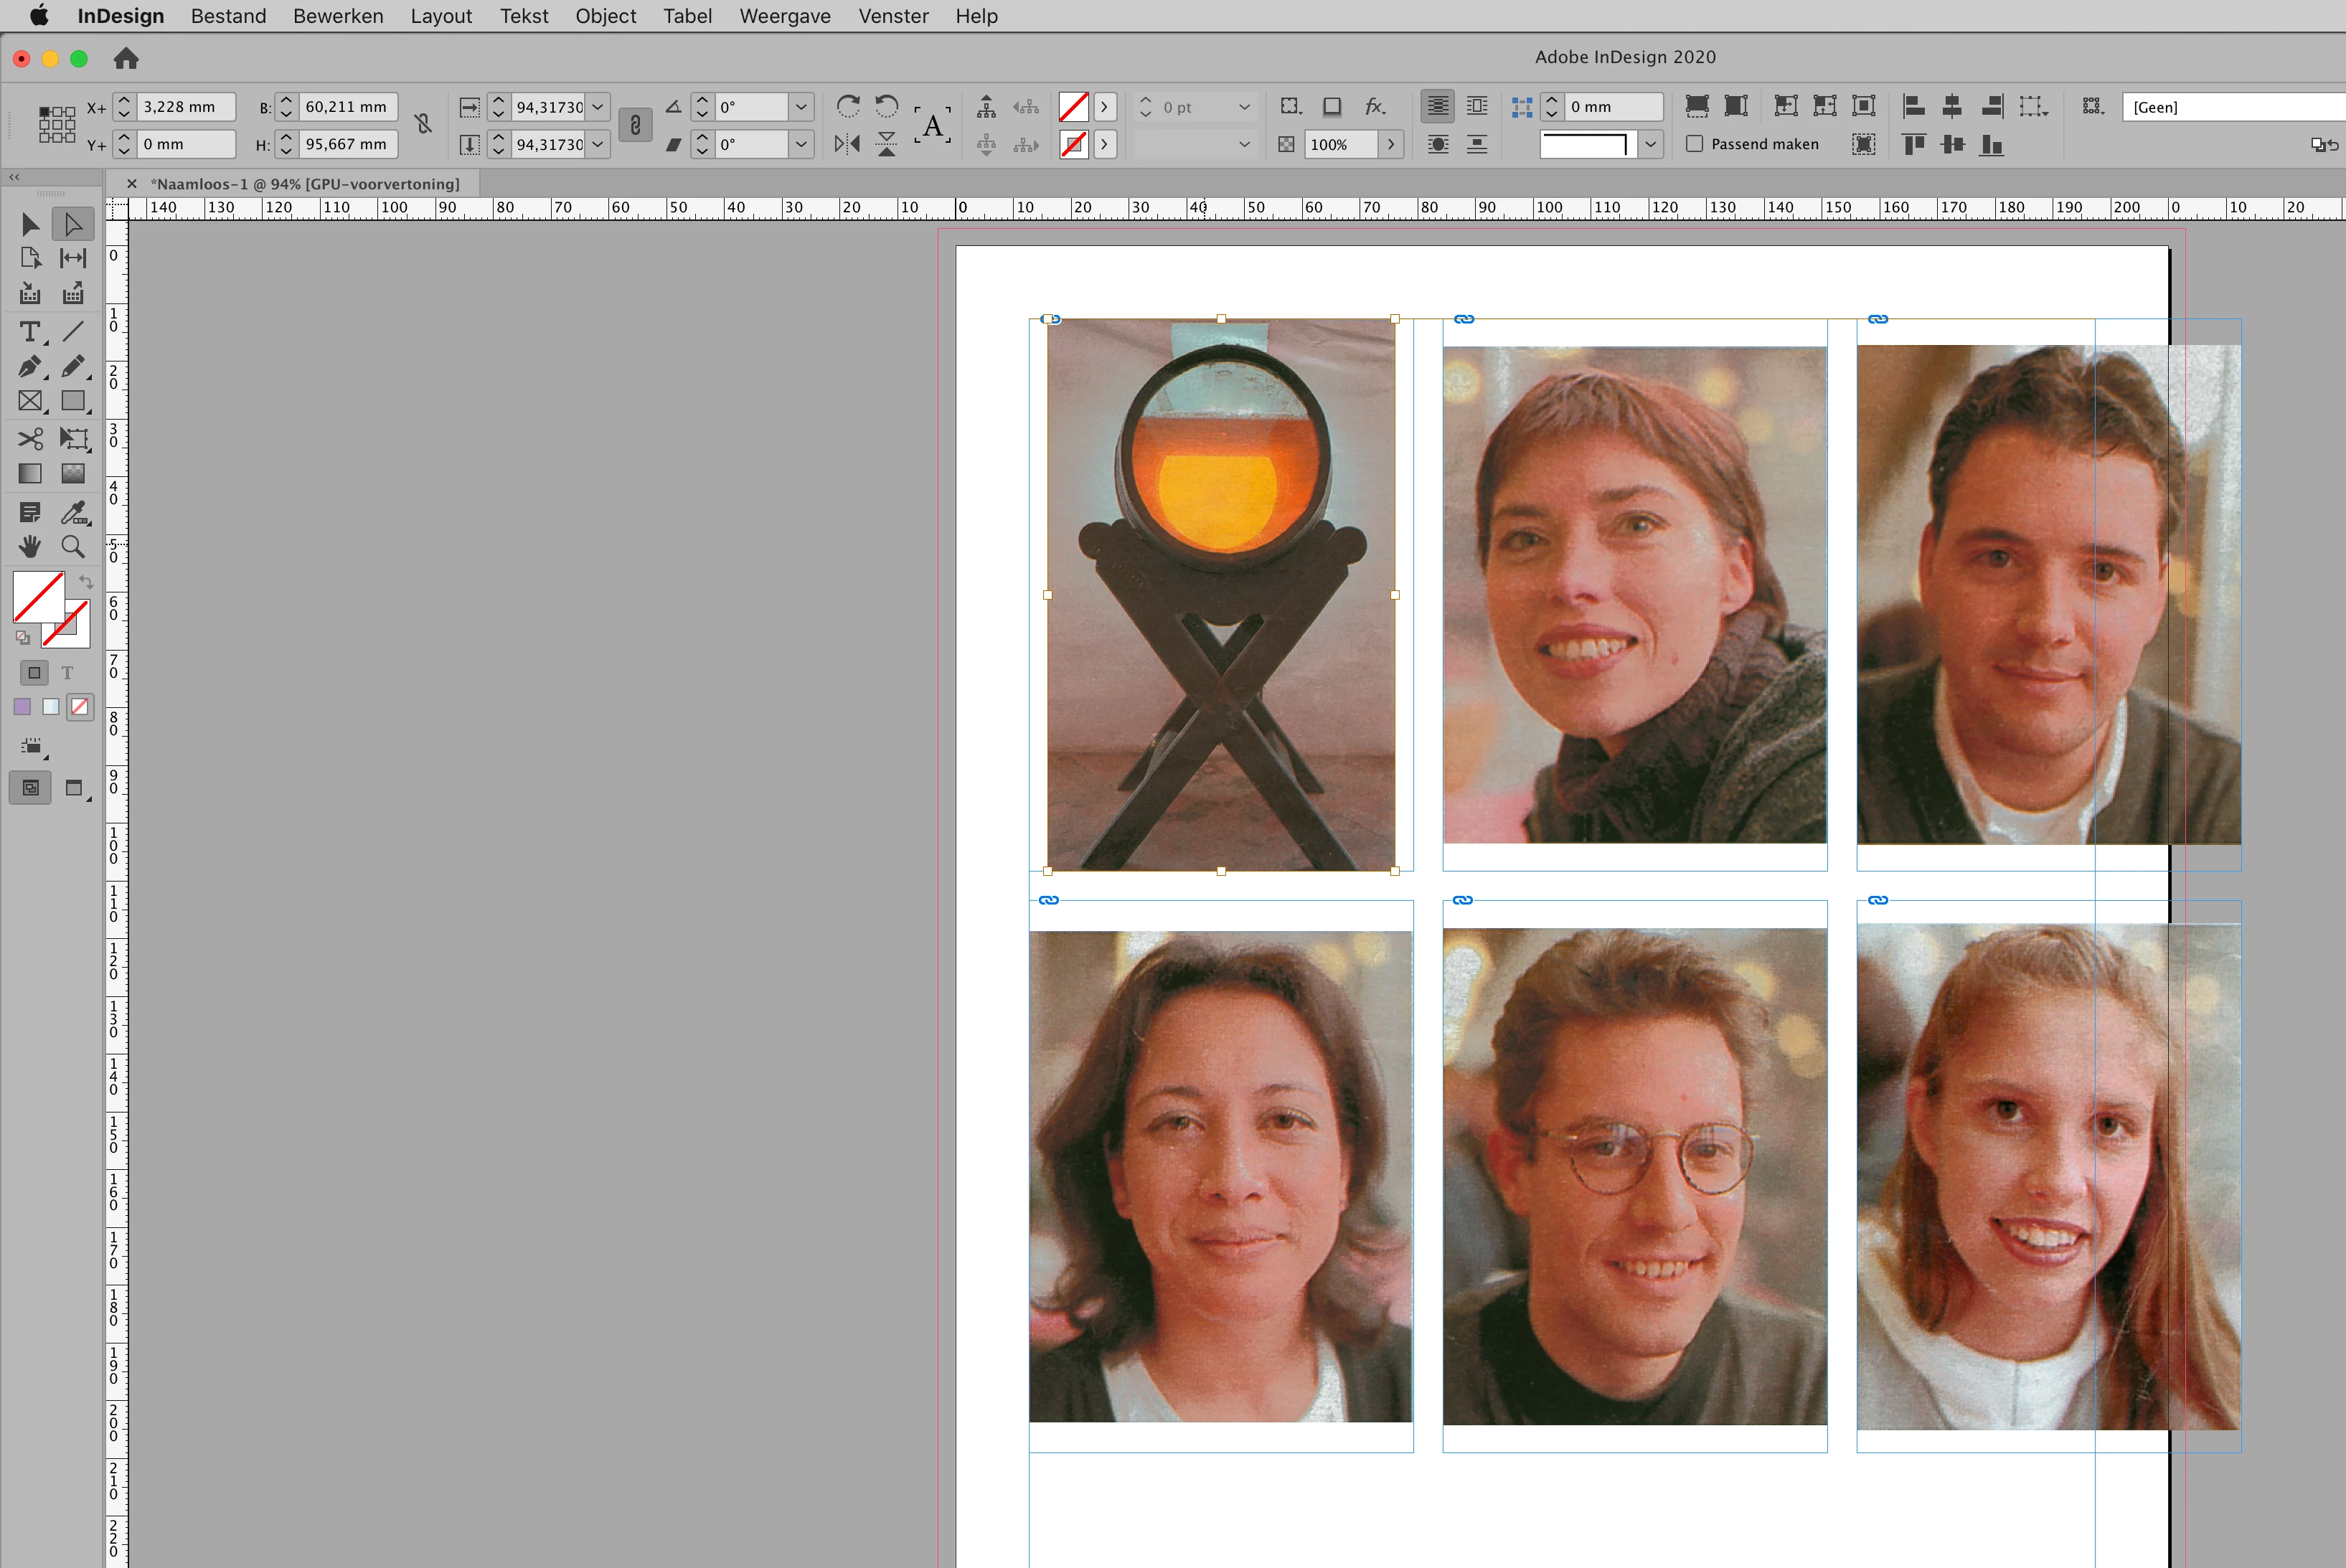
Task: Open the Weergave menu
Action: pyautogui.click(x=784, y=16)
